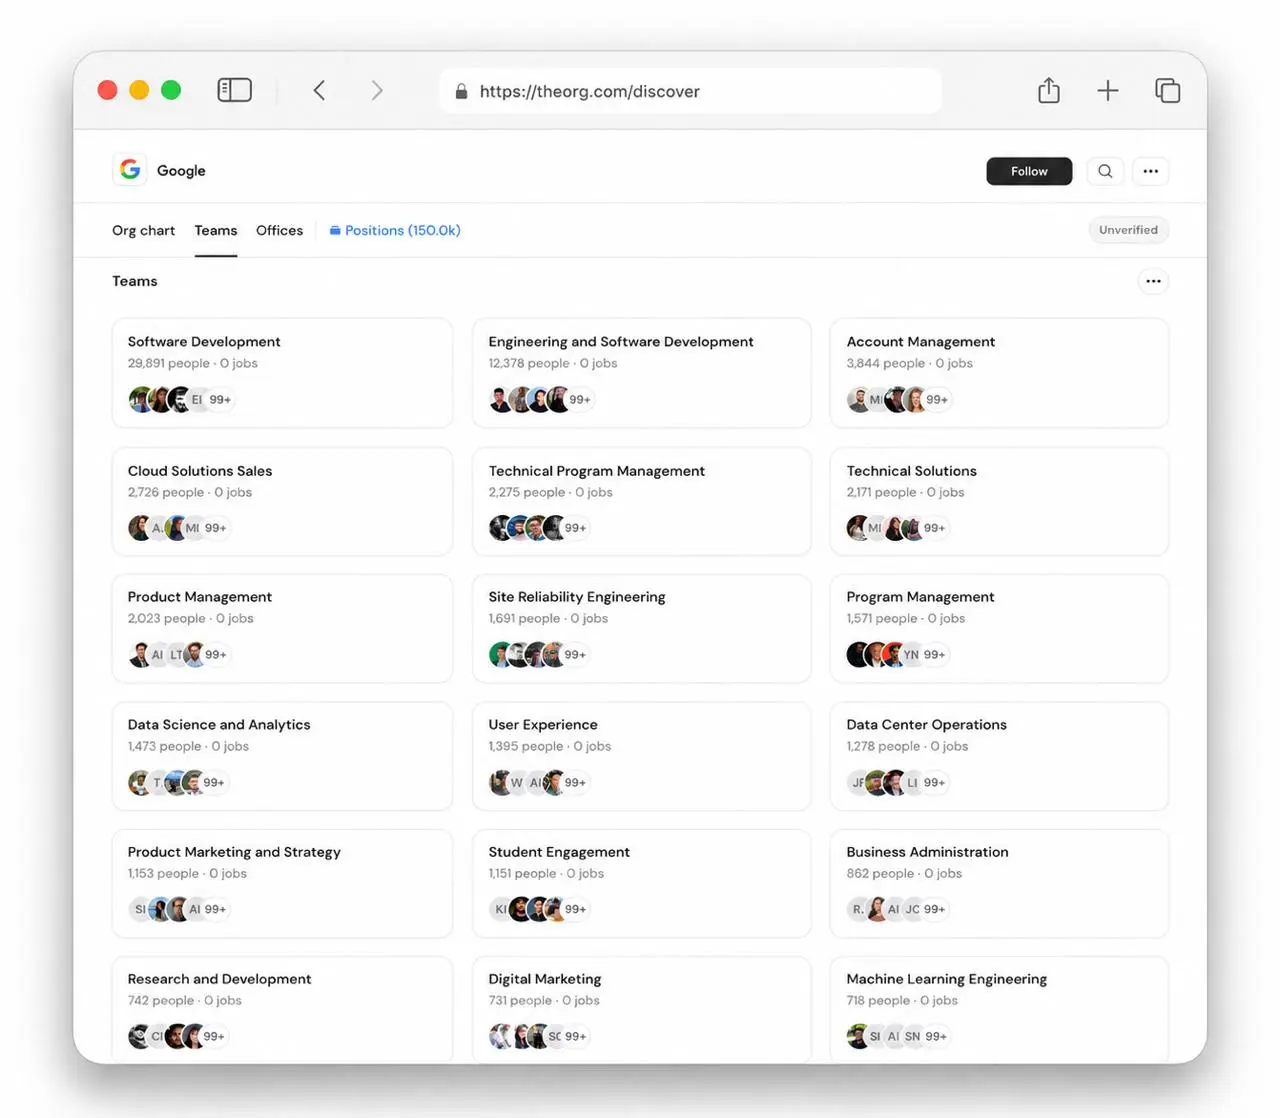The width and height of the screenshot is (1280, 1118).
Task: Click the LI avatar on Data Center Operations
Action: 912,782
